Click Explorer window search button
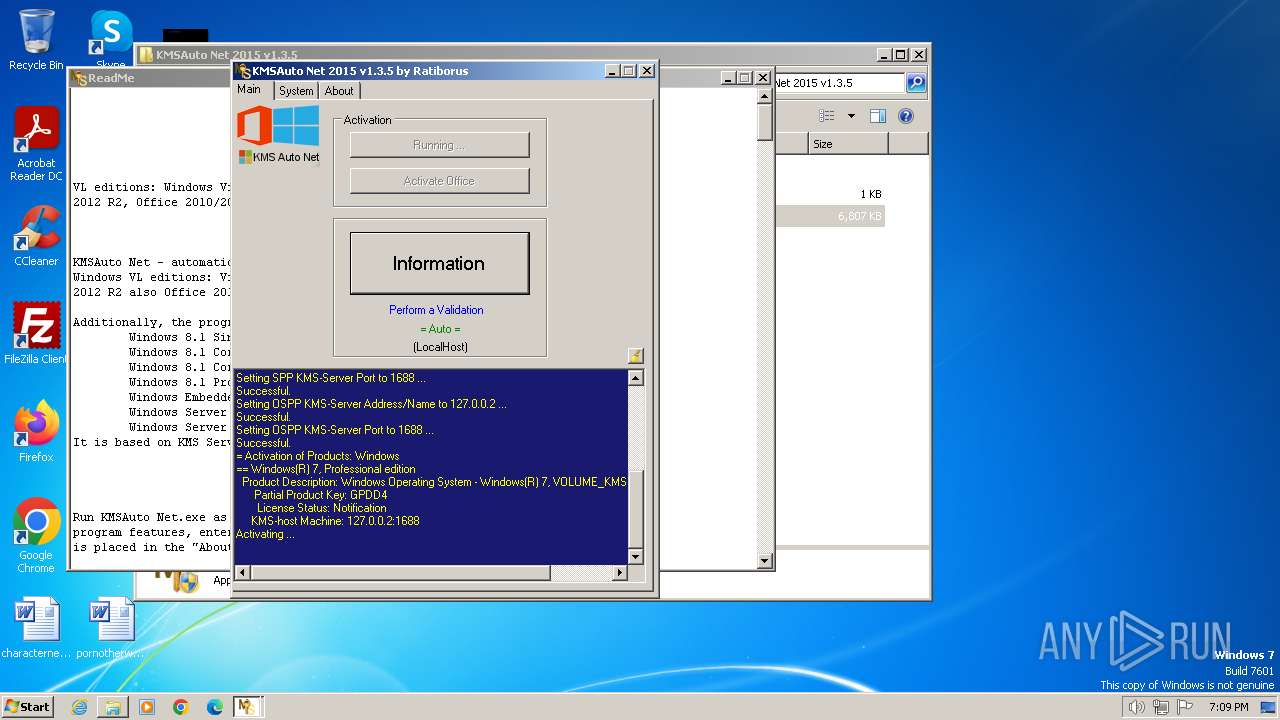The height and width of the screenshot is (720, 1280). [916, 83]
